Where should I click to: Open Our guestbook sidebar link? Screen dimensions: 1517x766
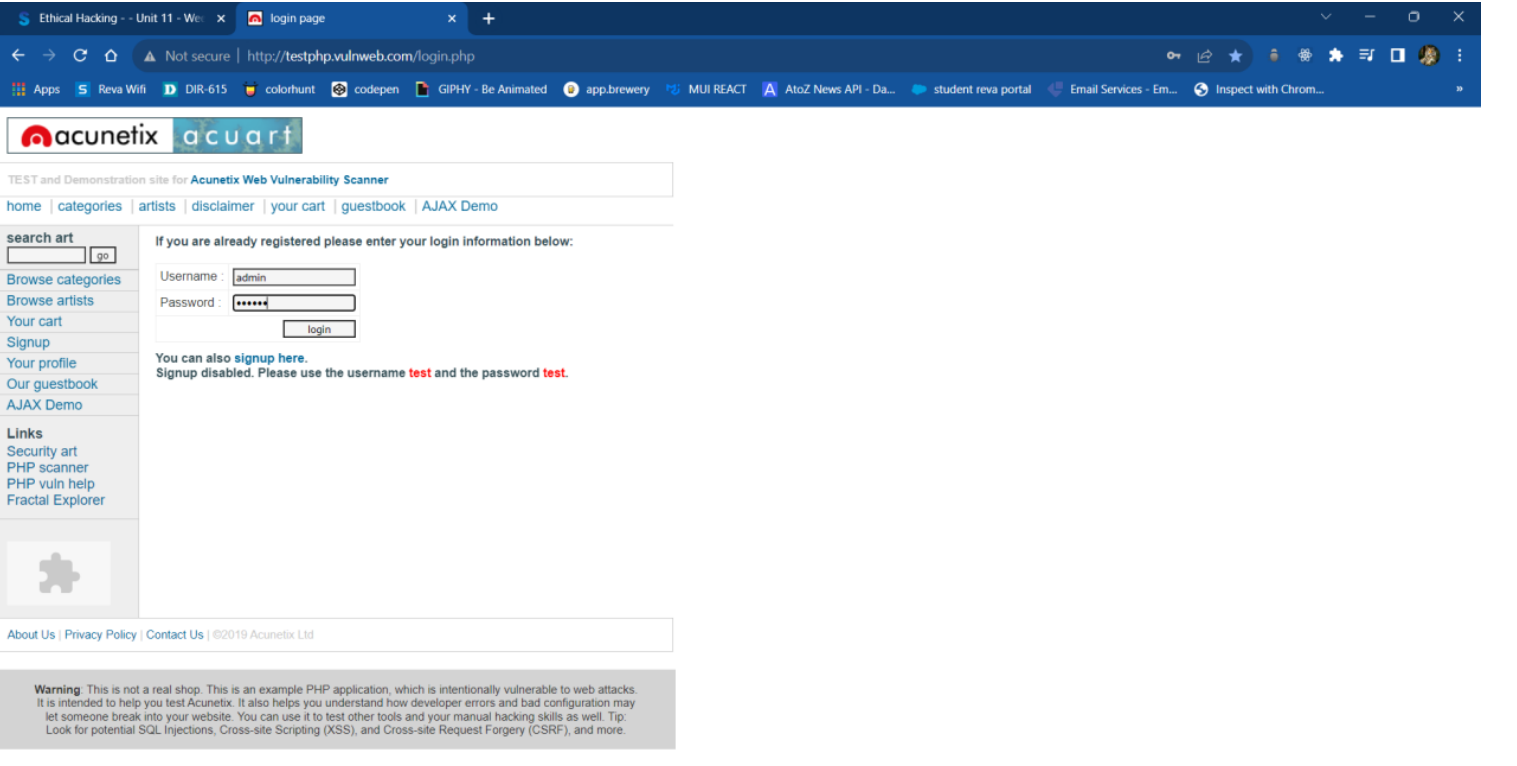click(52, 384)
